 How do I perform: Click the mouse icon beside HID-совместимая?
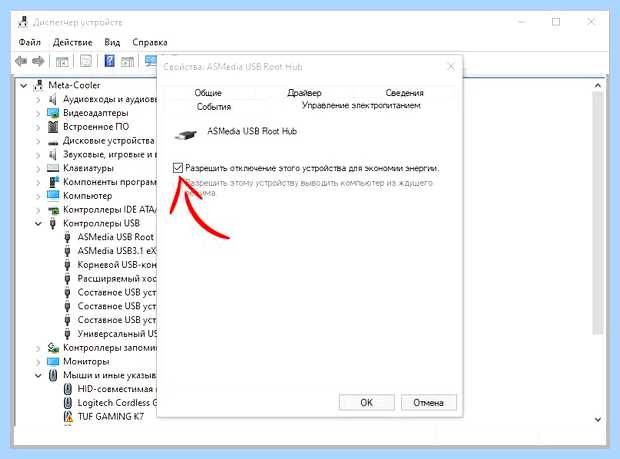(68, 389)
